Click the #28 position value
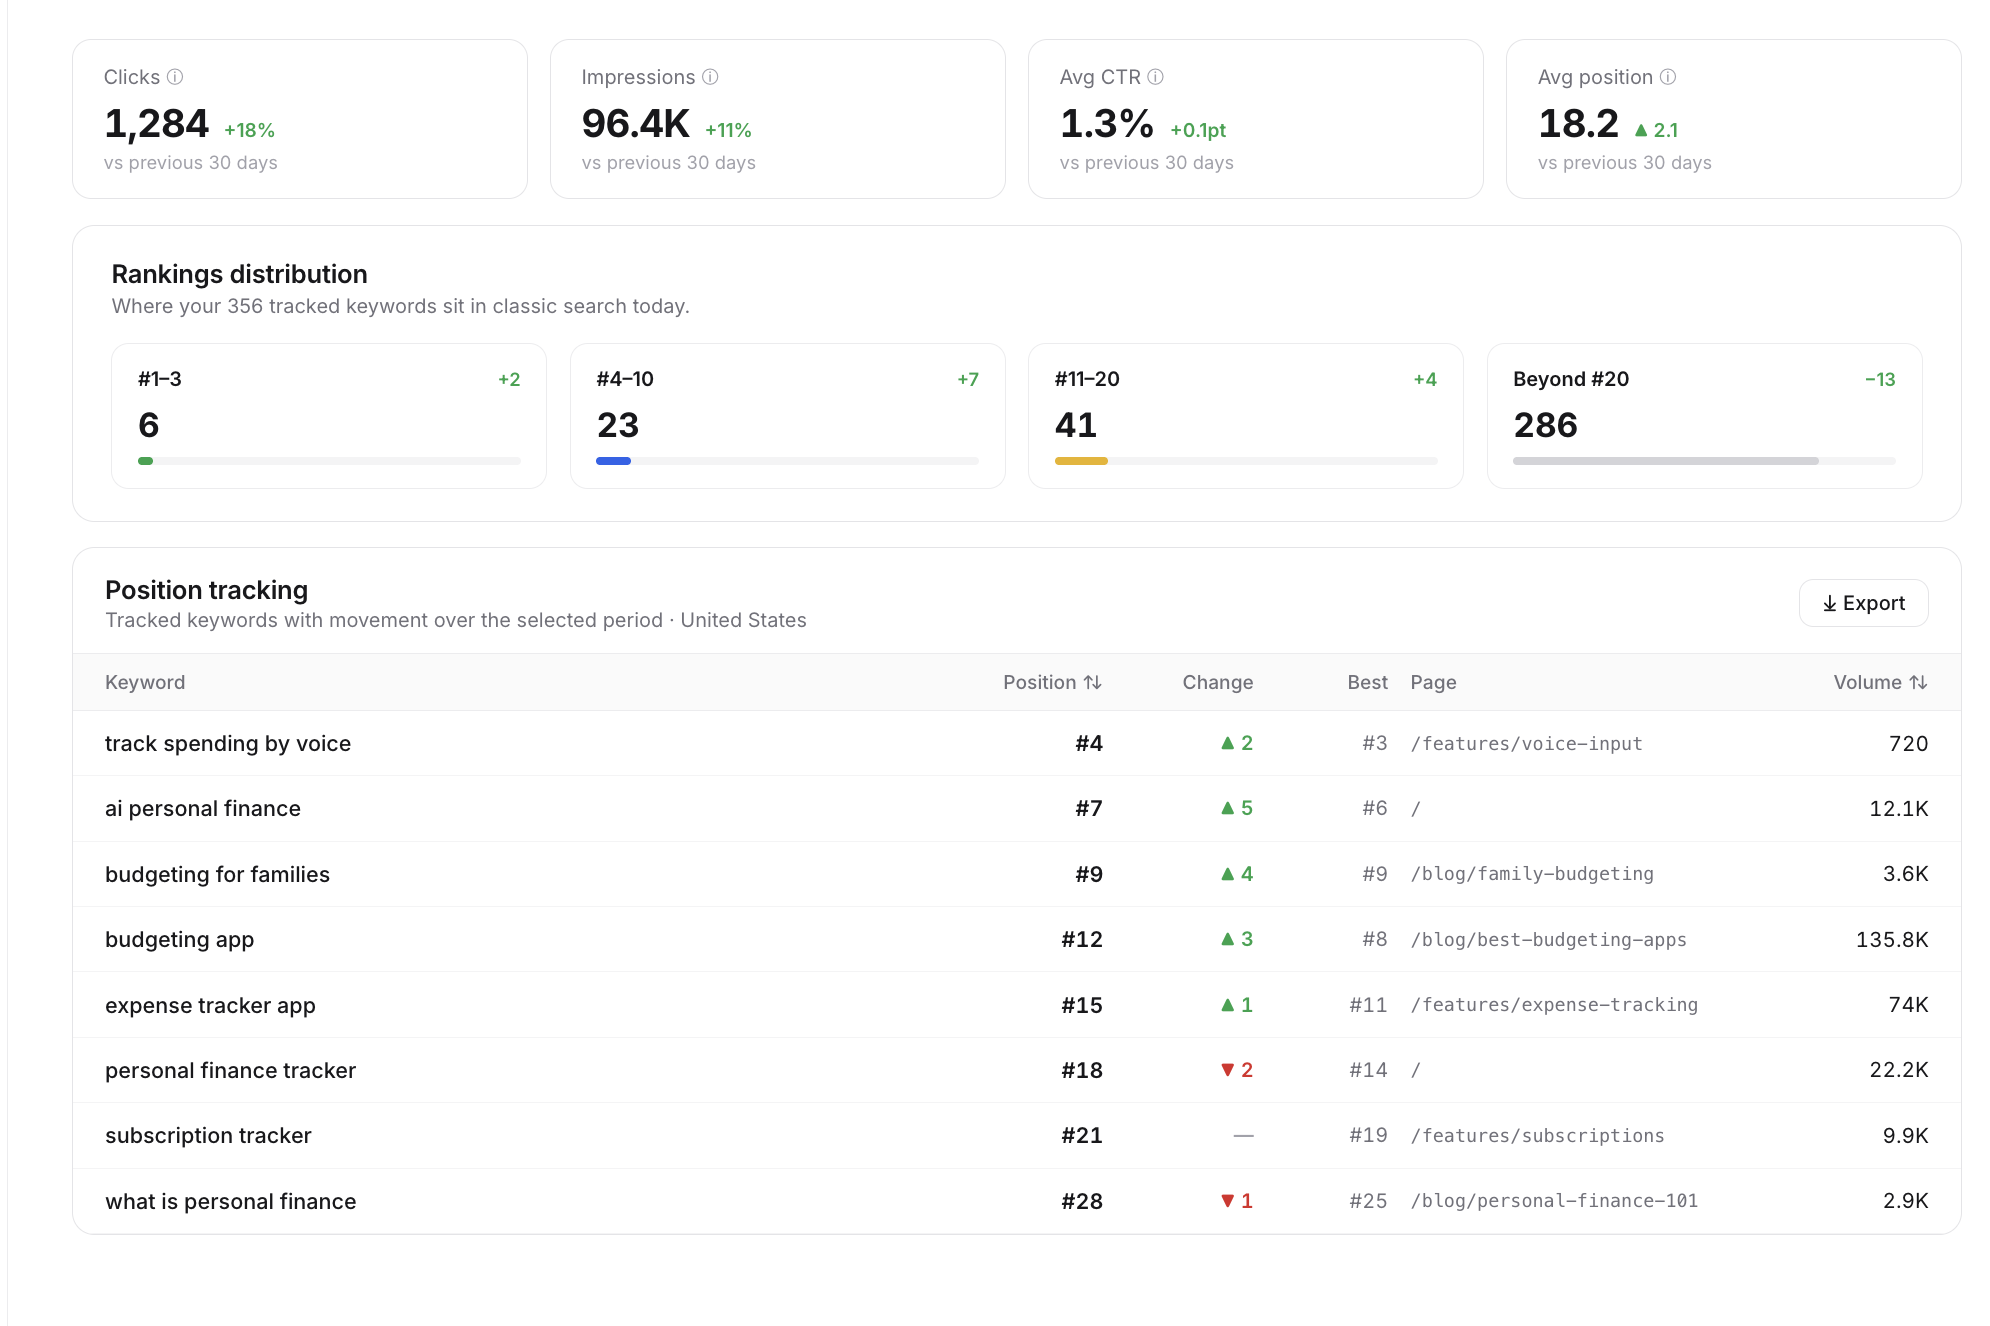 [x=1082, y=1201]
